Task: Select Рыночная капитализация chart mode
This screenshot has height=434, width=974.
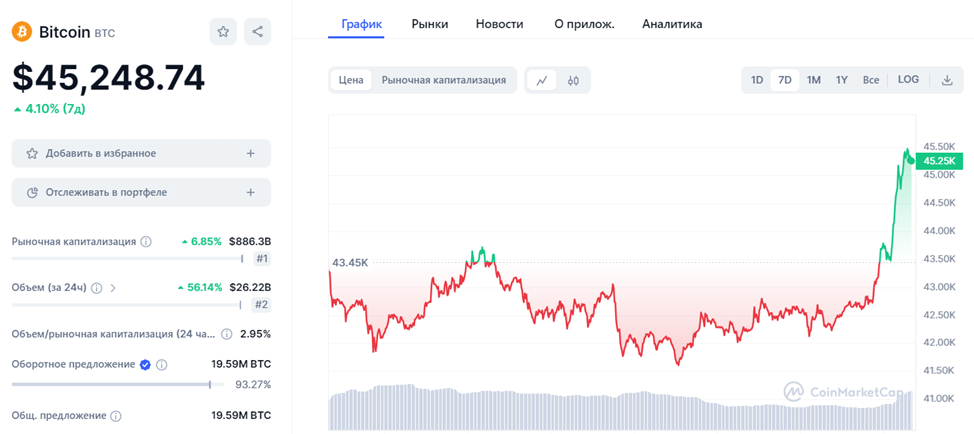Action: [x=444, y=80]
